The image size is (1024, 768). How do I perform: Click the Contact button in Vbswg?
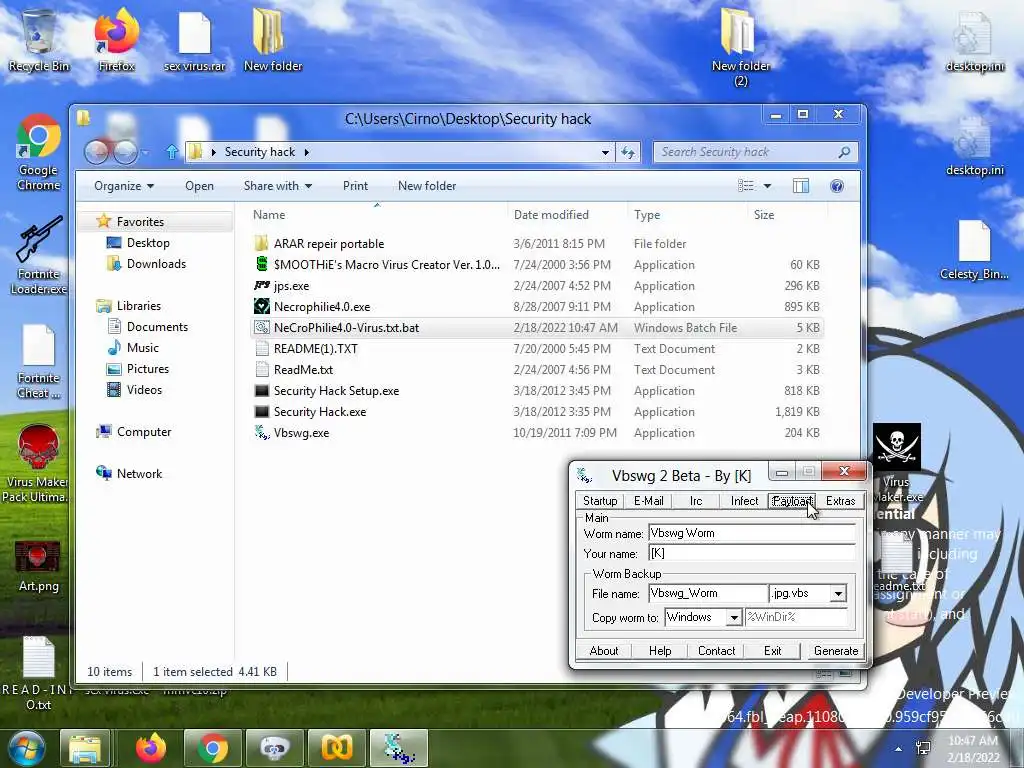pos(716,651)
